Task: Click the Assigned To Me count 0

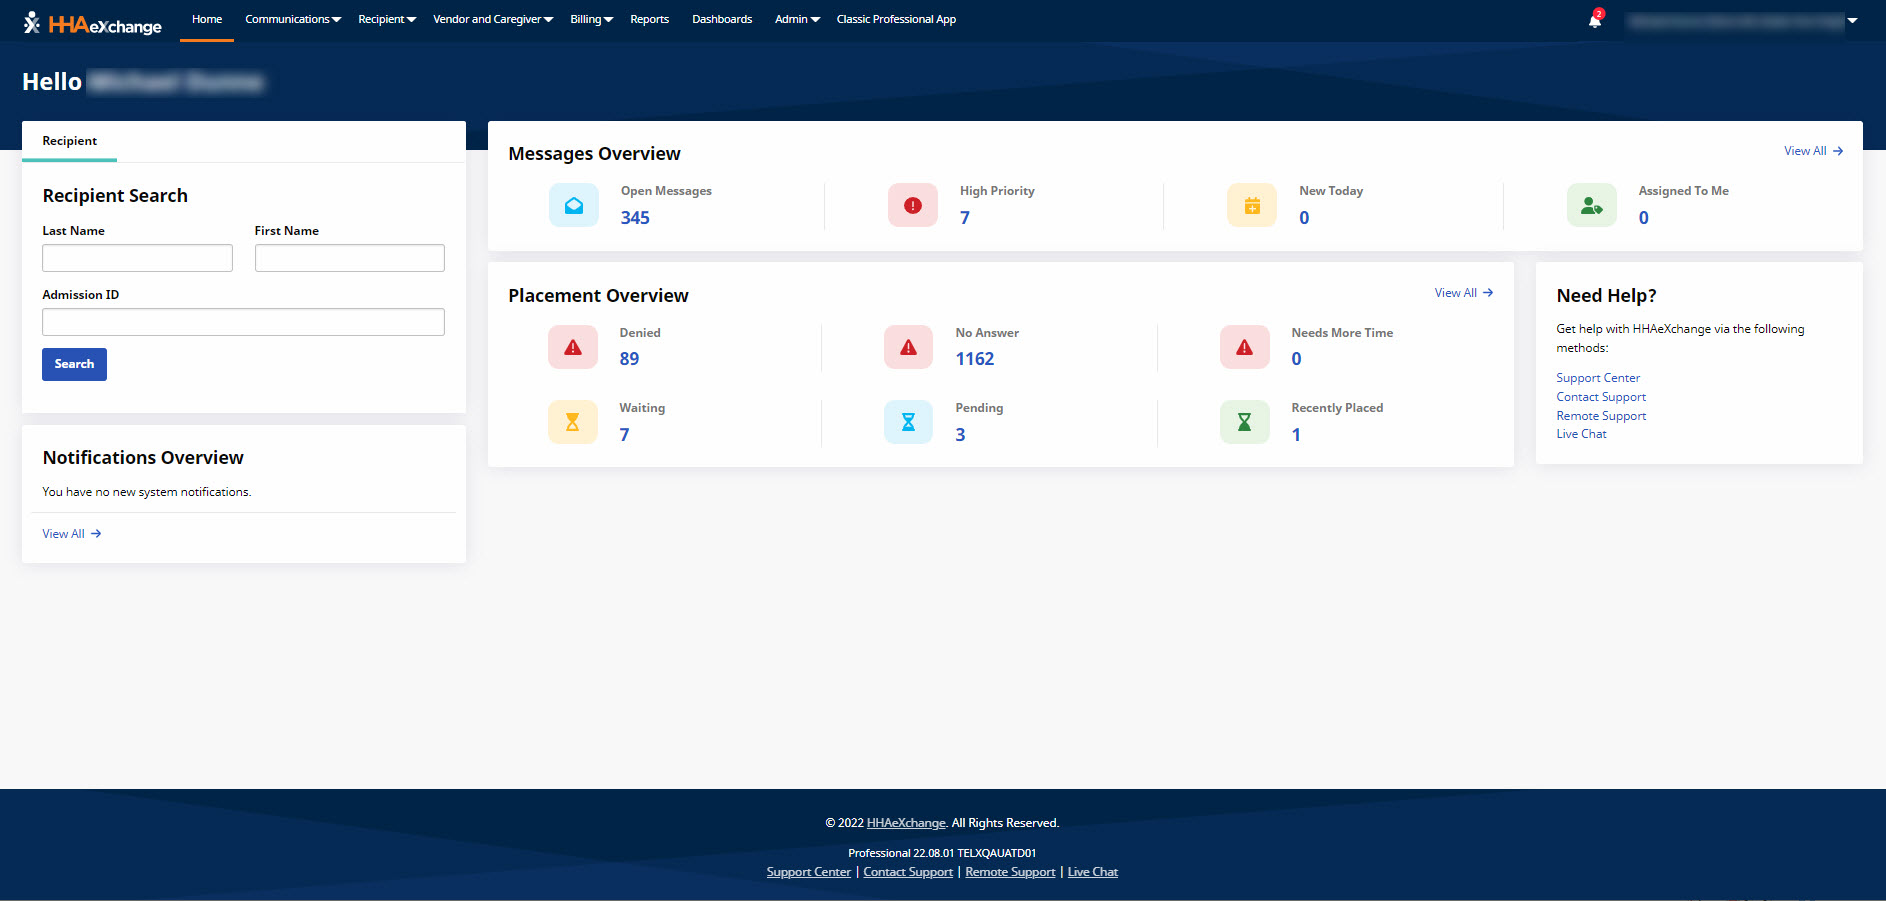Action: pos(1644,218)
